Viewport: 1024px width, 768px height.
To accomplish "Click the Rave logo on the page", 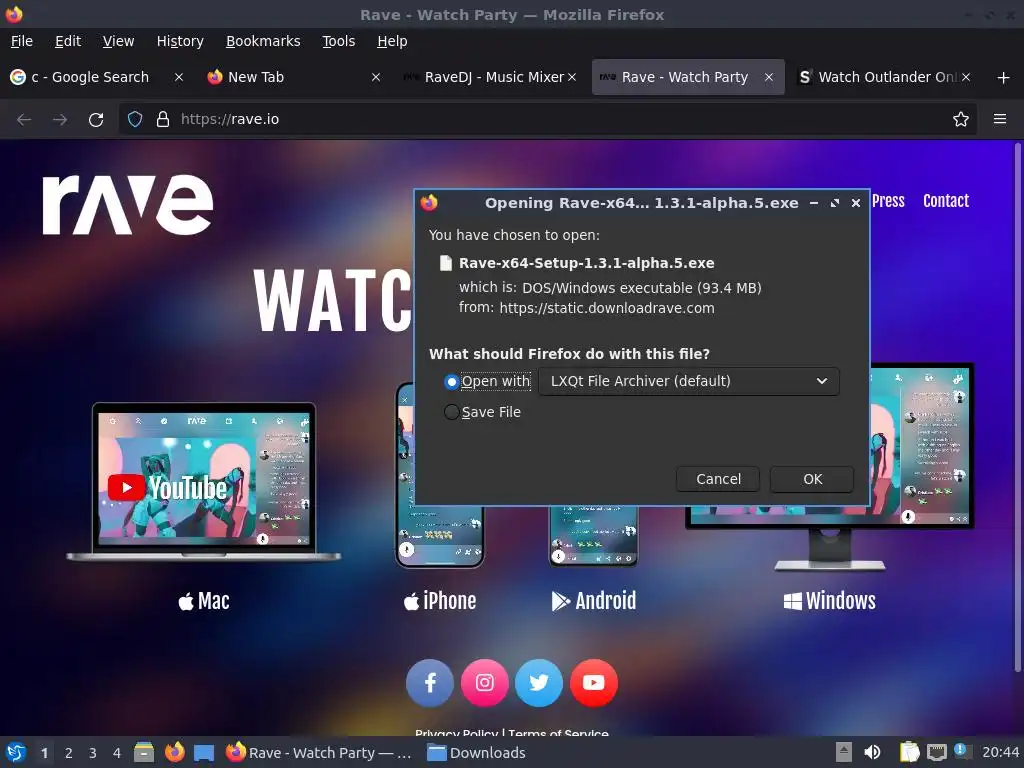I will click(128, 204).
